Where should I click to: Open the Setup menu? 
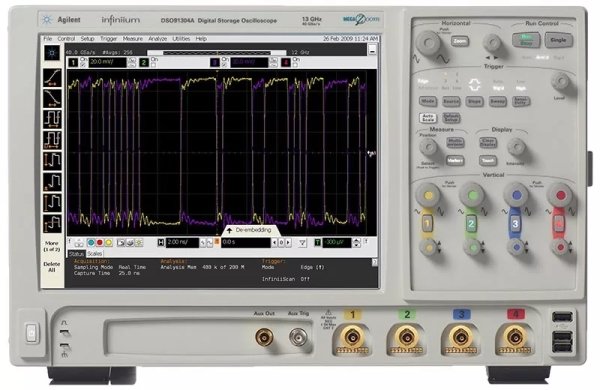(x=87, y=39)
